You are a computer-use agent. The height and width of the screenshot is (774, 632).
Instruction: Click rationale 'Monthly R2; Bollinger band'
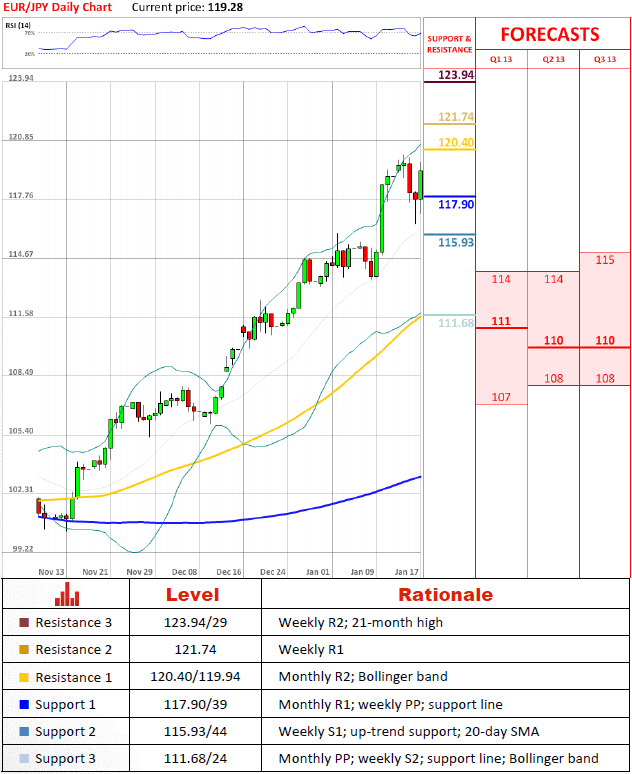pos(363,677)
